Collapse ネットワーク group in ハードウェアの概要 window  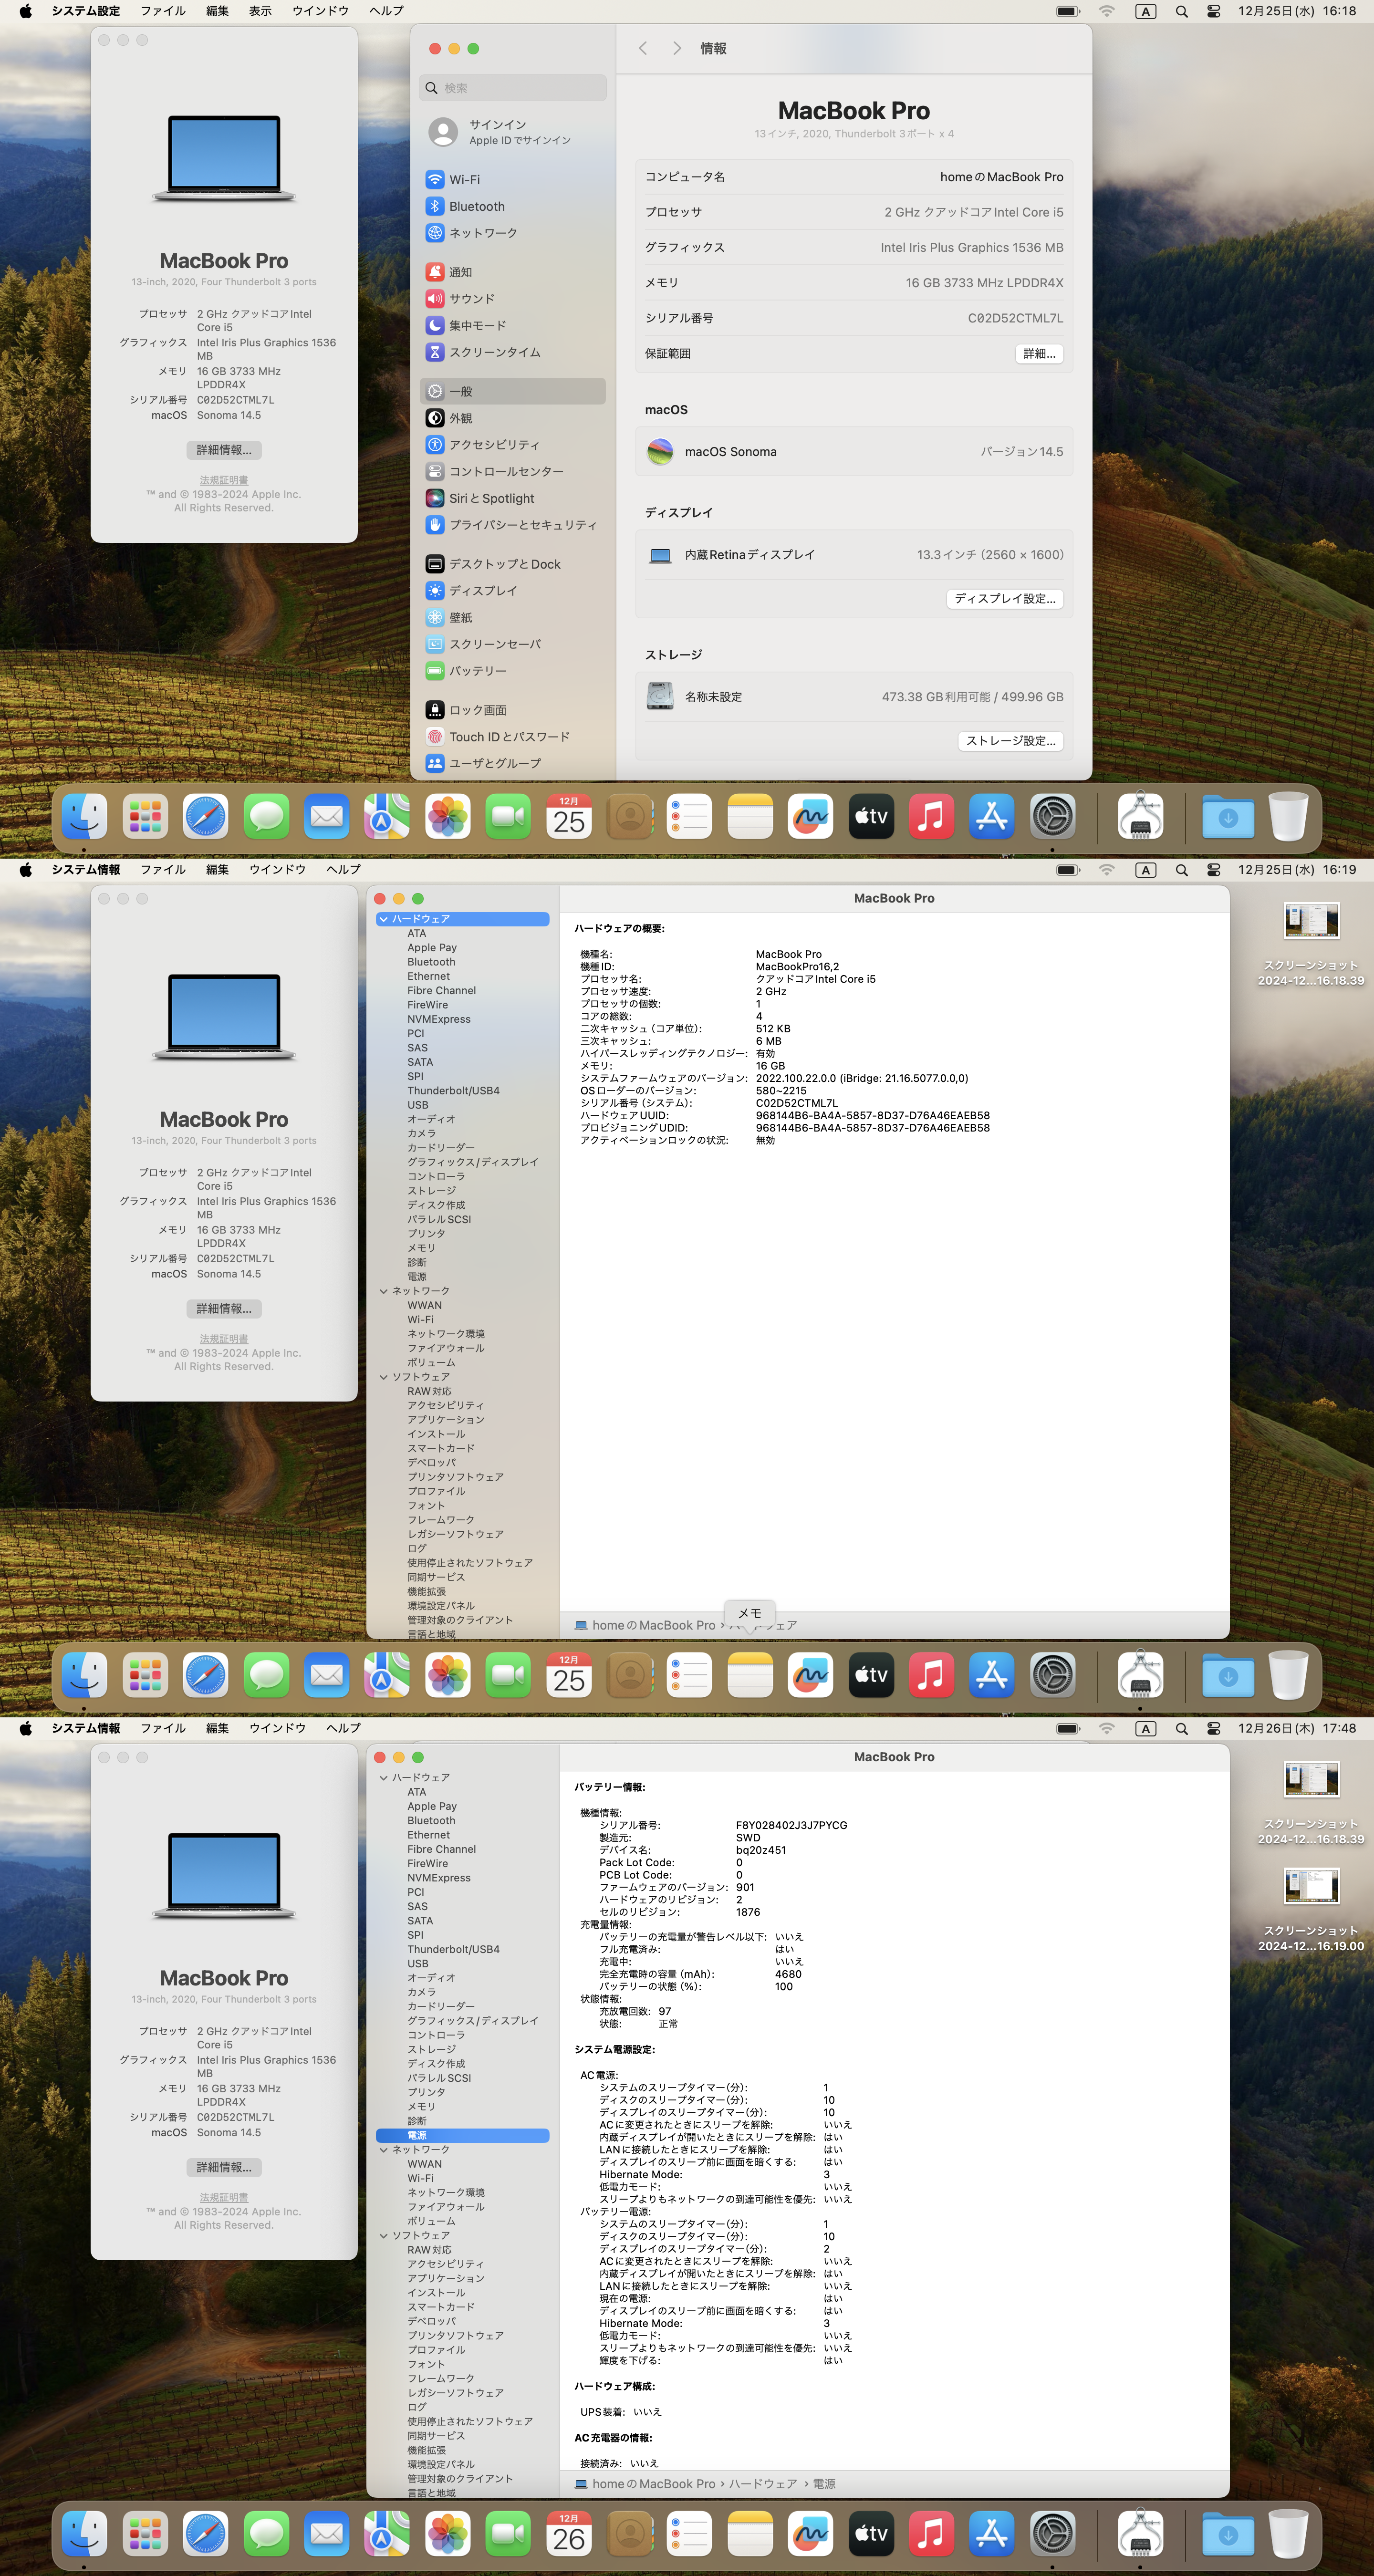coord(383,1291)
